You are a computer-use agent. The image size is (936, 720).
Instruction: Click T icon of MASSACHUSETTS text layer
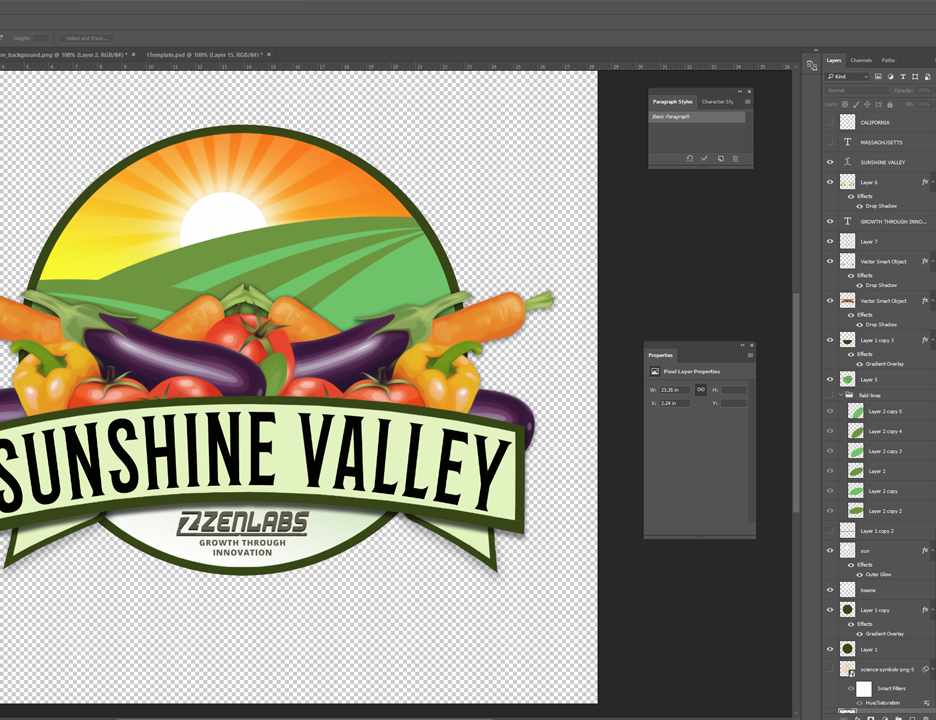pyautogui.click(x=847, y=142)
